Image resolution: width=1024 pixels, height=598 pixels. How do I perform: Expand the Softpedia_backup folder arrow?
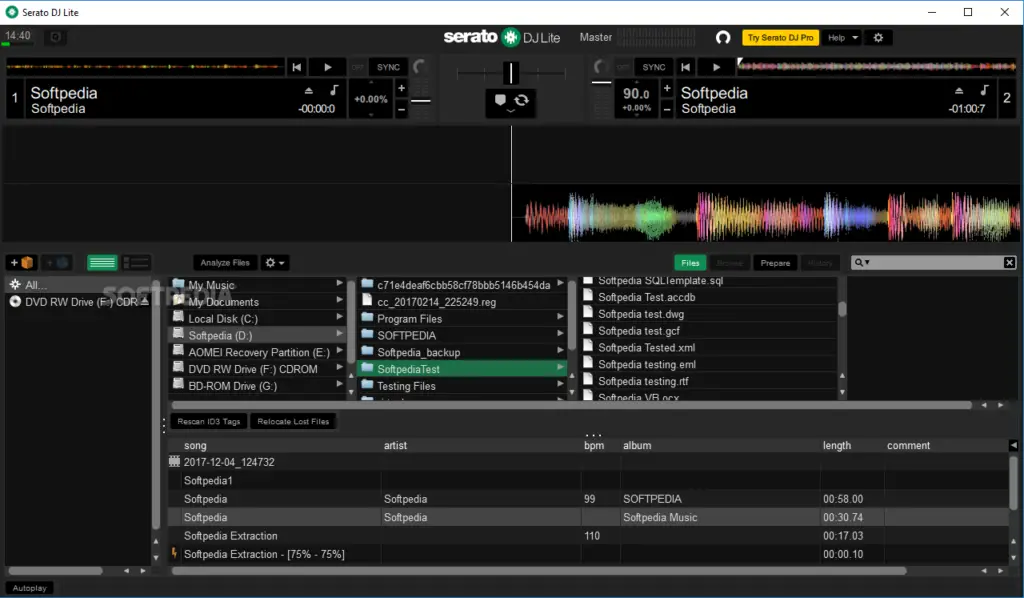(560, 351)
